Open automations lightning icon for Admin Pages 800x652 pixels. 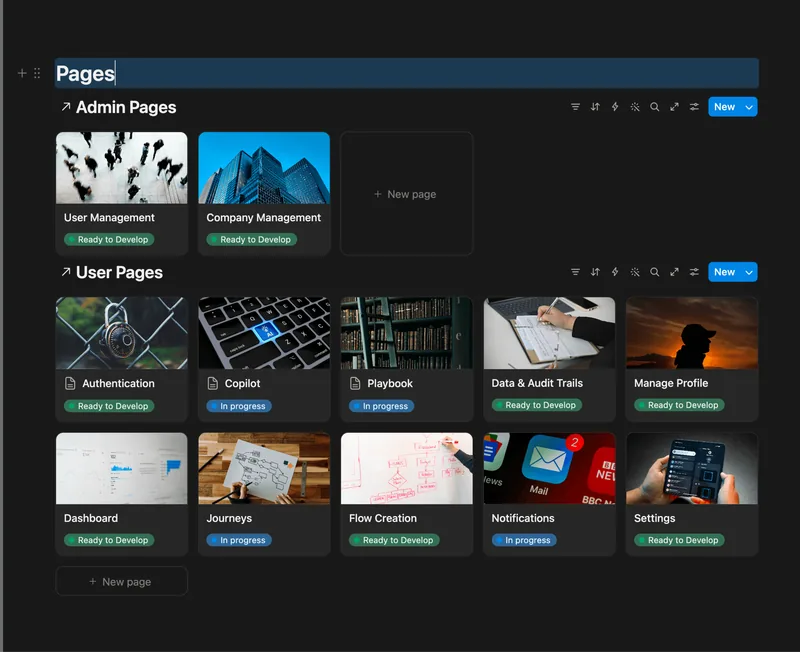click(615, 107)
